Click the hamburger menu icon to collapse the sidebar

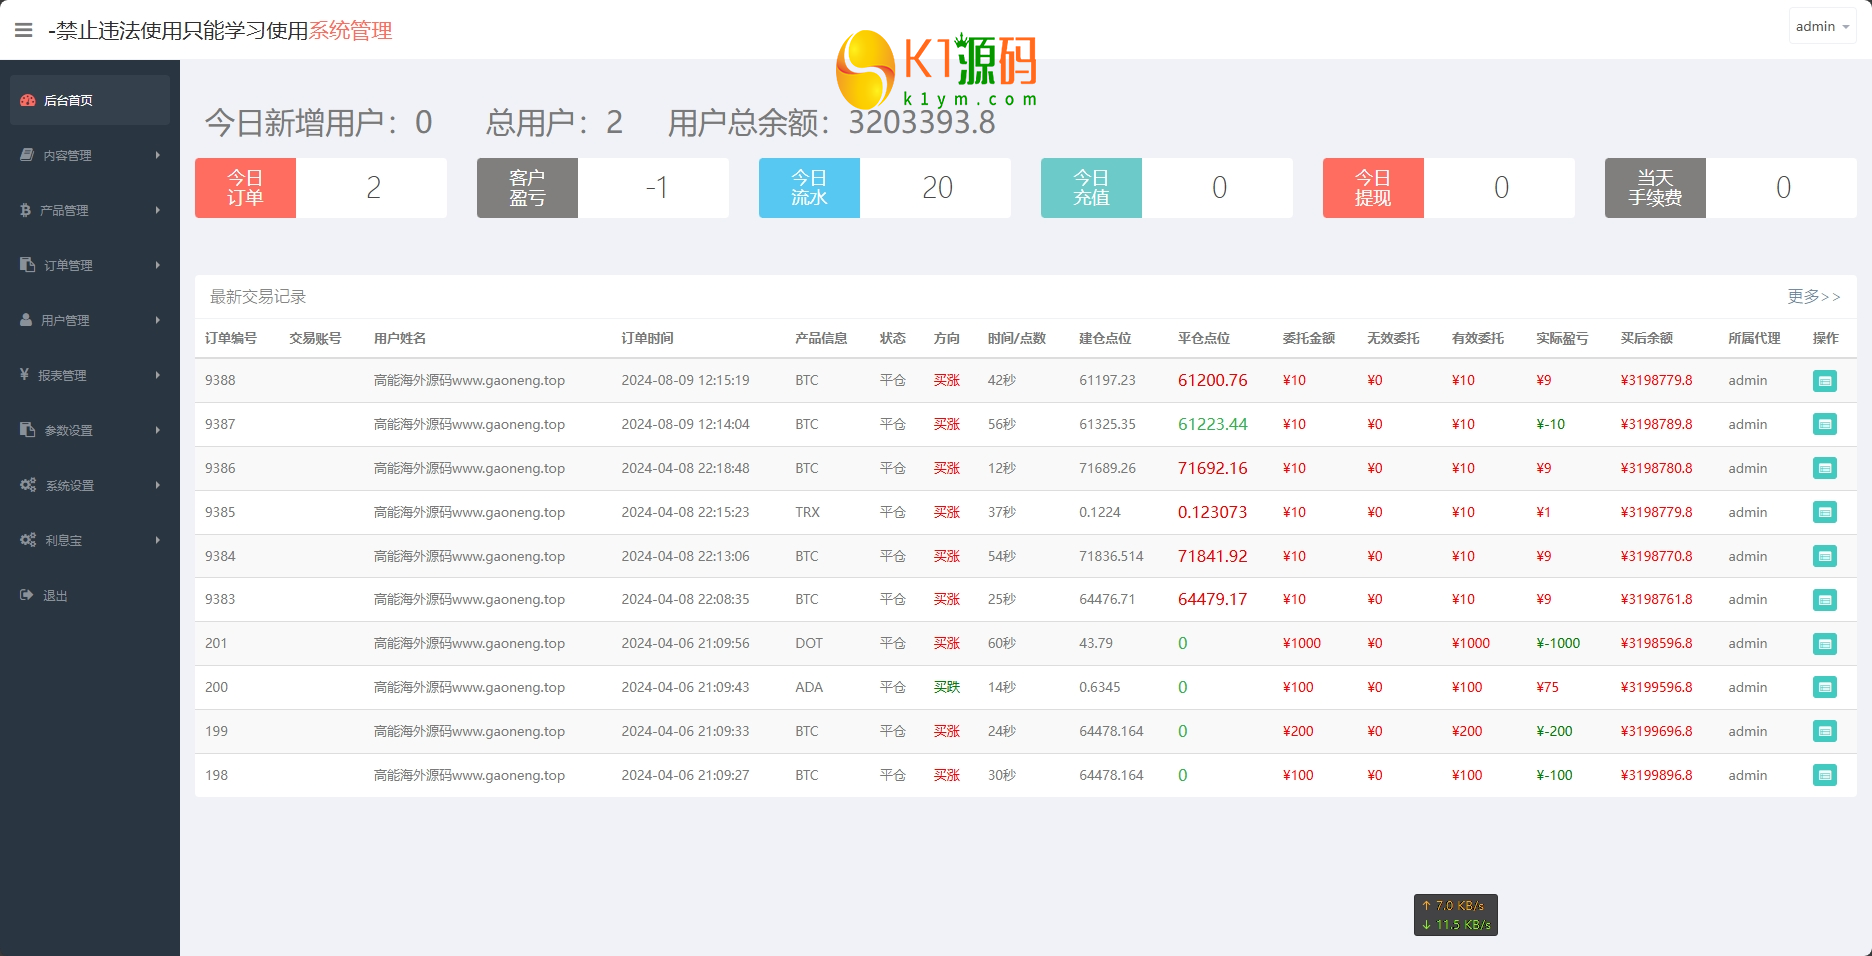pyautogui.click(x=24, y=30)
